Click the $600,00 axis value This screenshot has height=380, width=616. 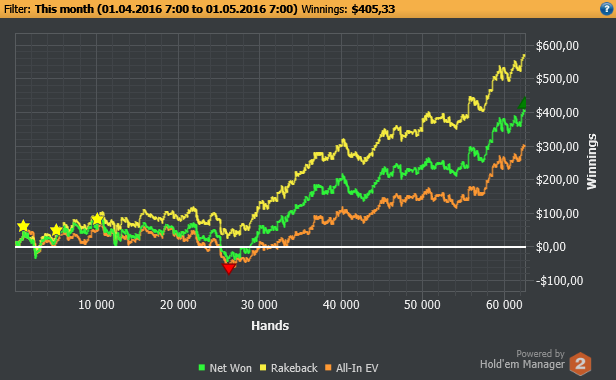point(557,46)
